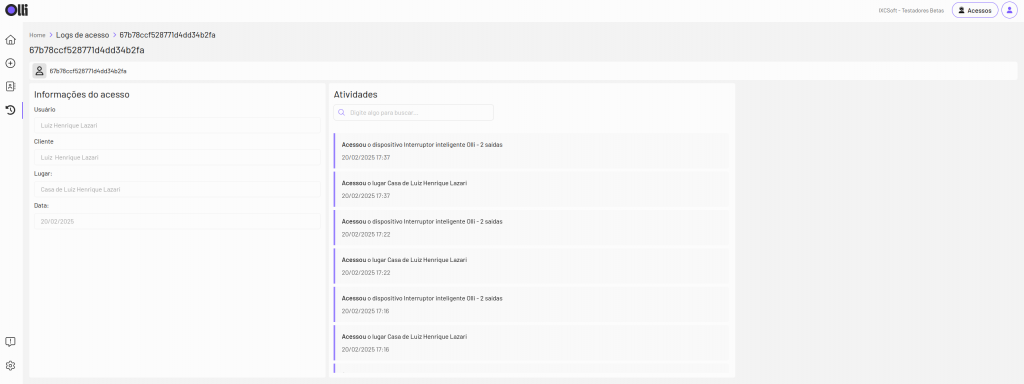Image resolution: width=1024 pixels, height=384 pixels.
Task: Click the Lugar field Casa de Luiz Henrique Lazari
Action: 177,189
